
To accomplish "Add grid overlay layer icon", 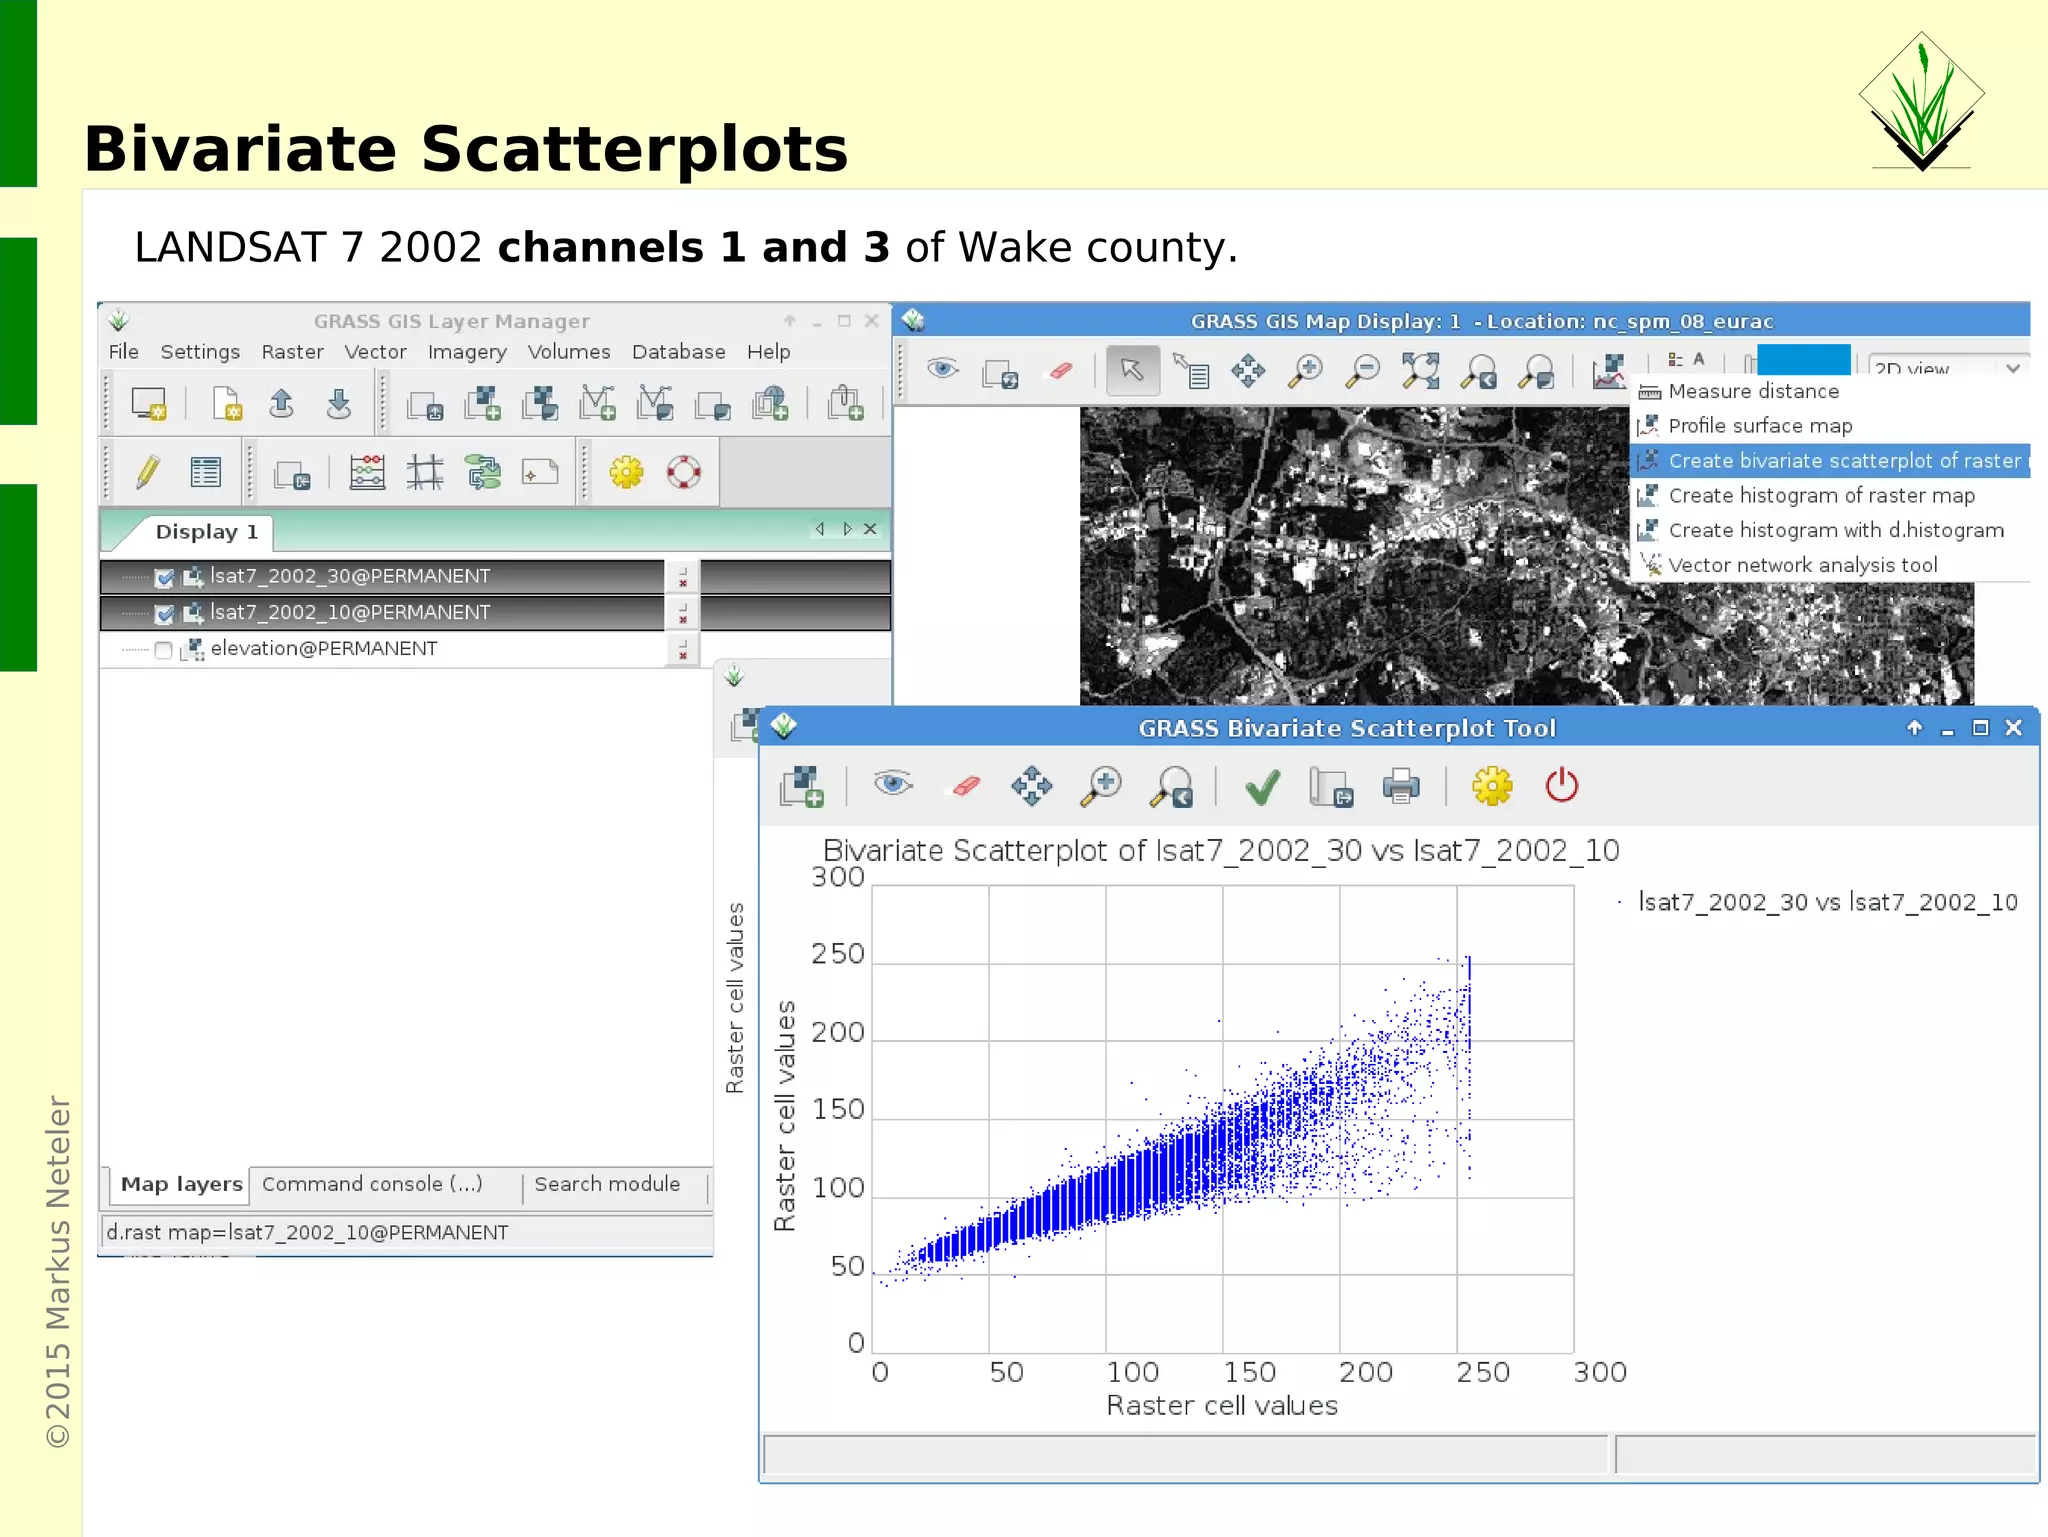I will 425,472.
